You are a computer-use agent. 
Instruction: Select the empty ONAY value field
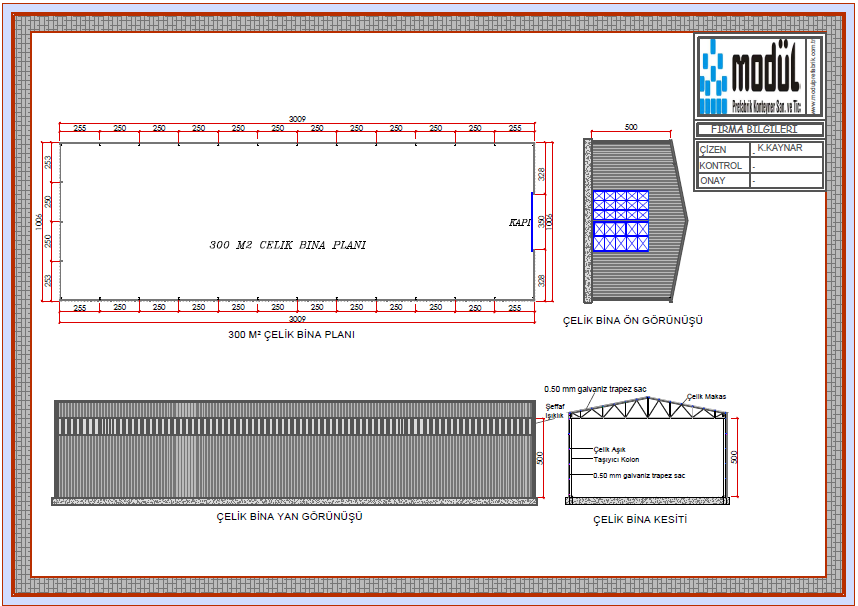point(786,181)
